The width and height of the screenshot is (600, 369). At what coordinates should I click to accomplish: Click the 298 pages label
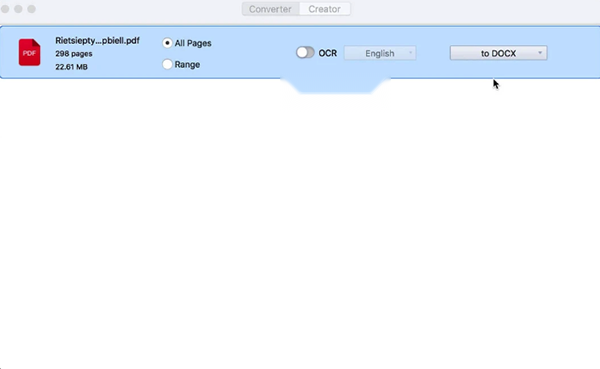(73, 54)
